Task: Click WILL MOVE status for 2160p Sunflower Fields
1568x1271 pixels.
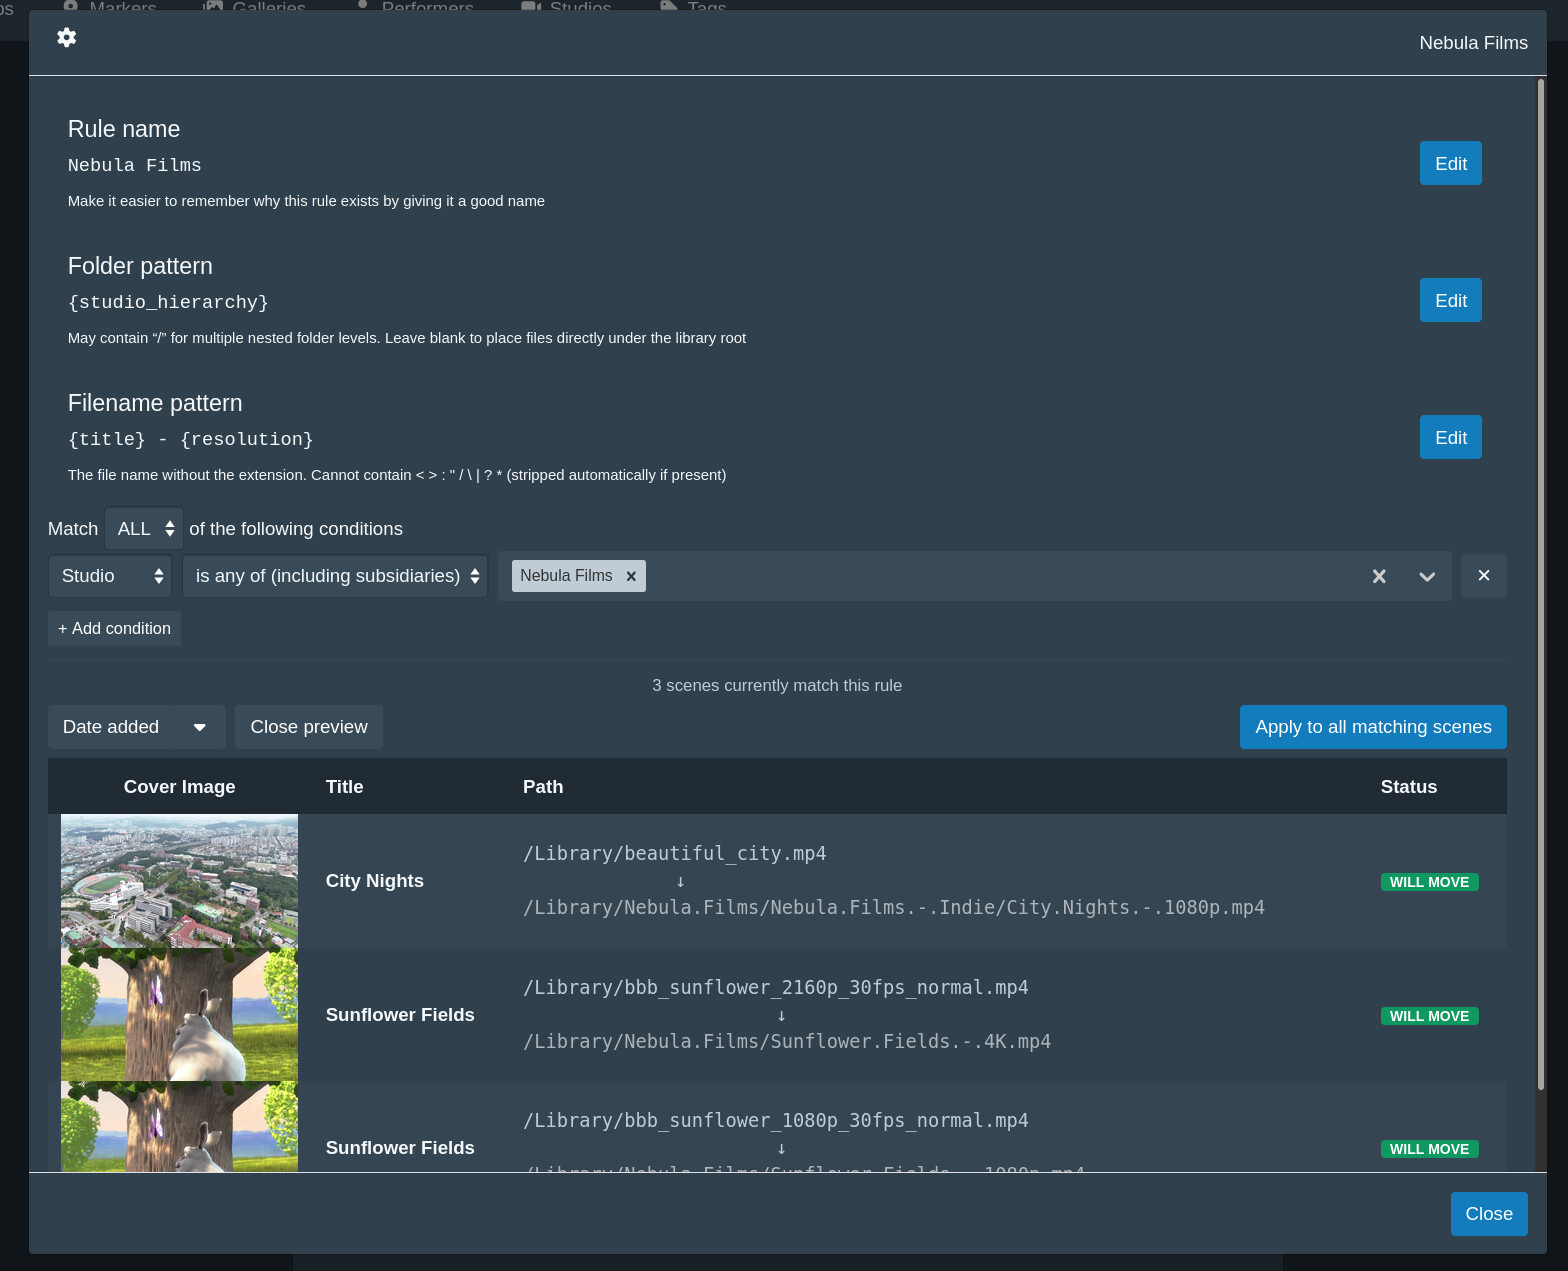Action: pyautogui.click(x=1429, y=1016)
